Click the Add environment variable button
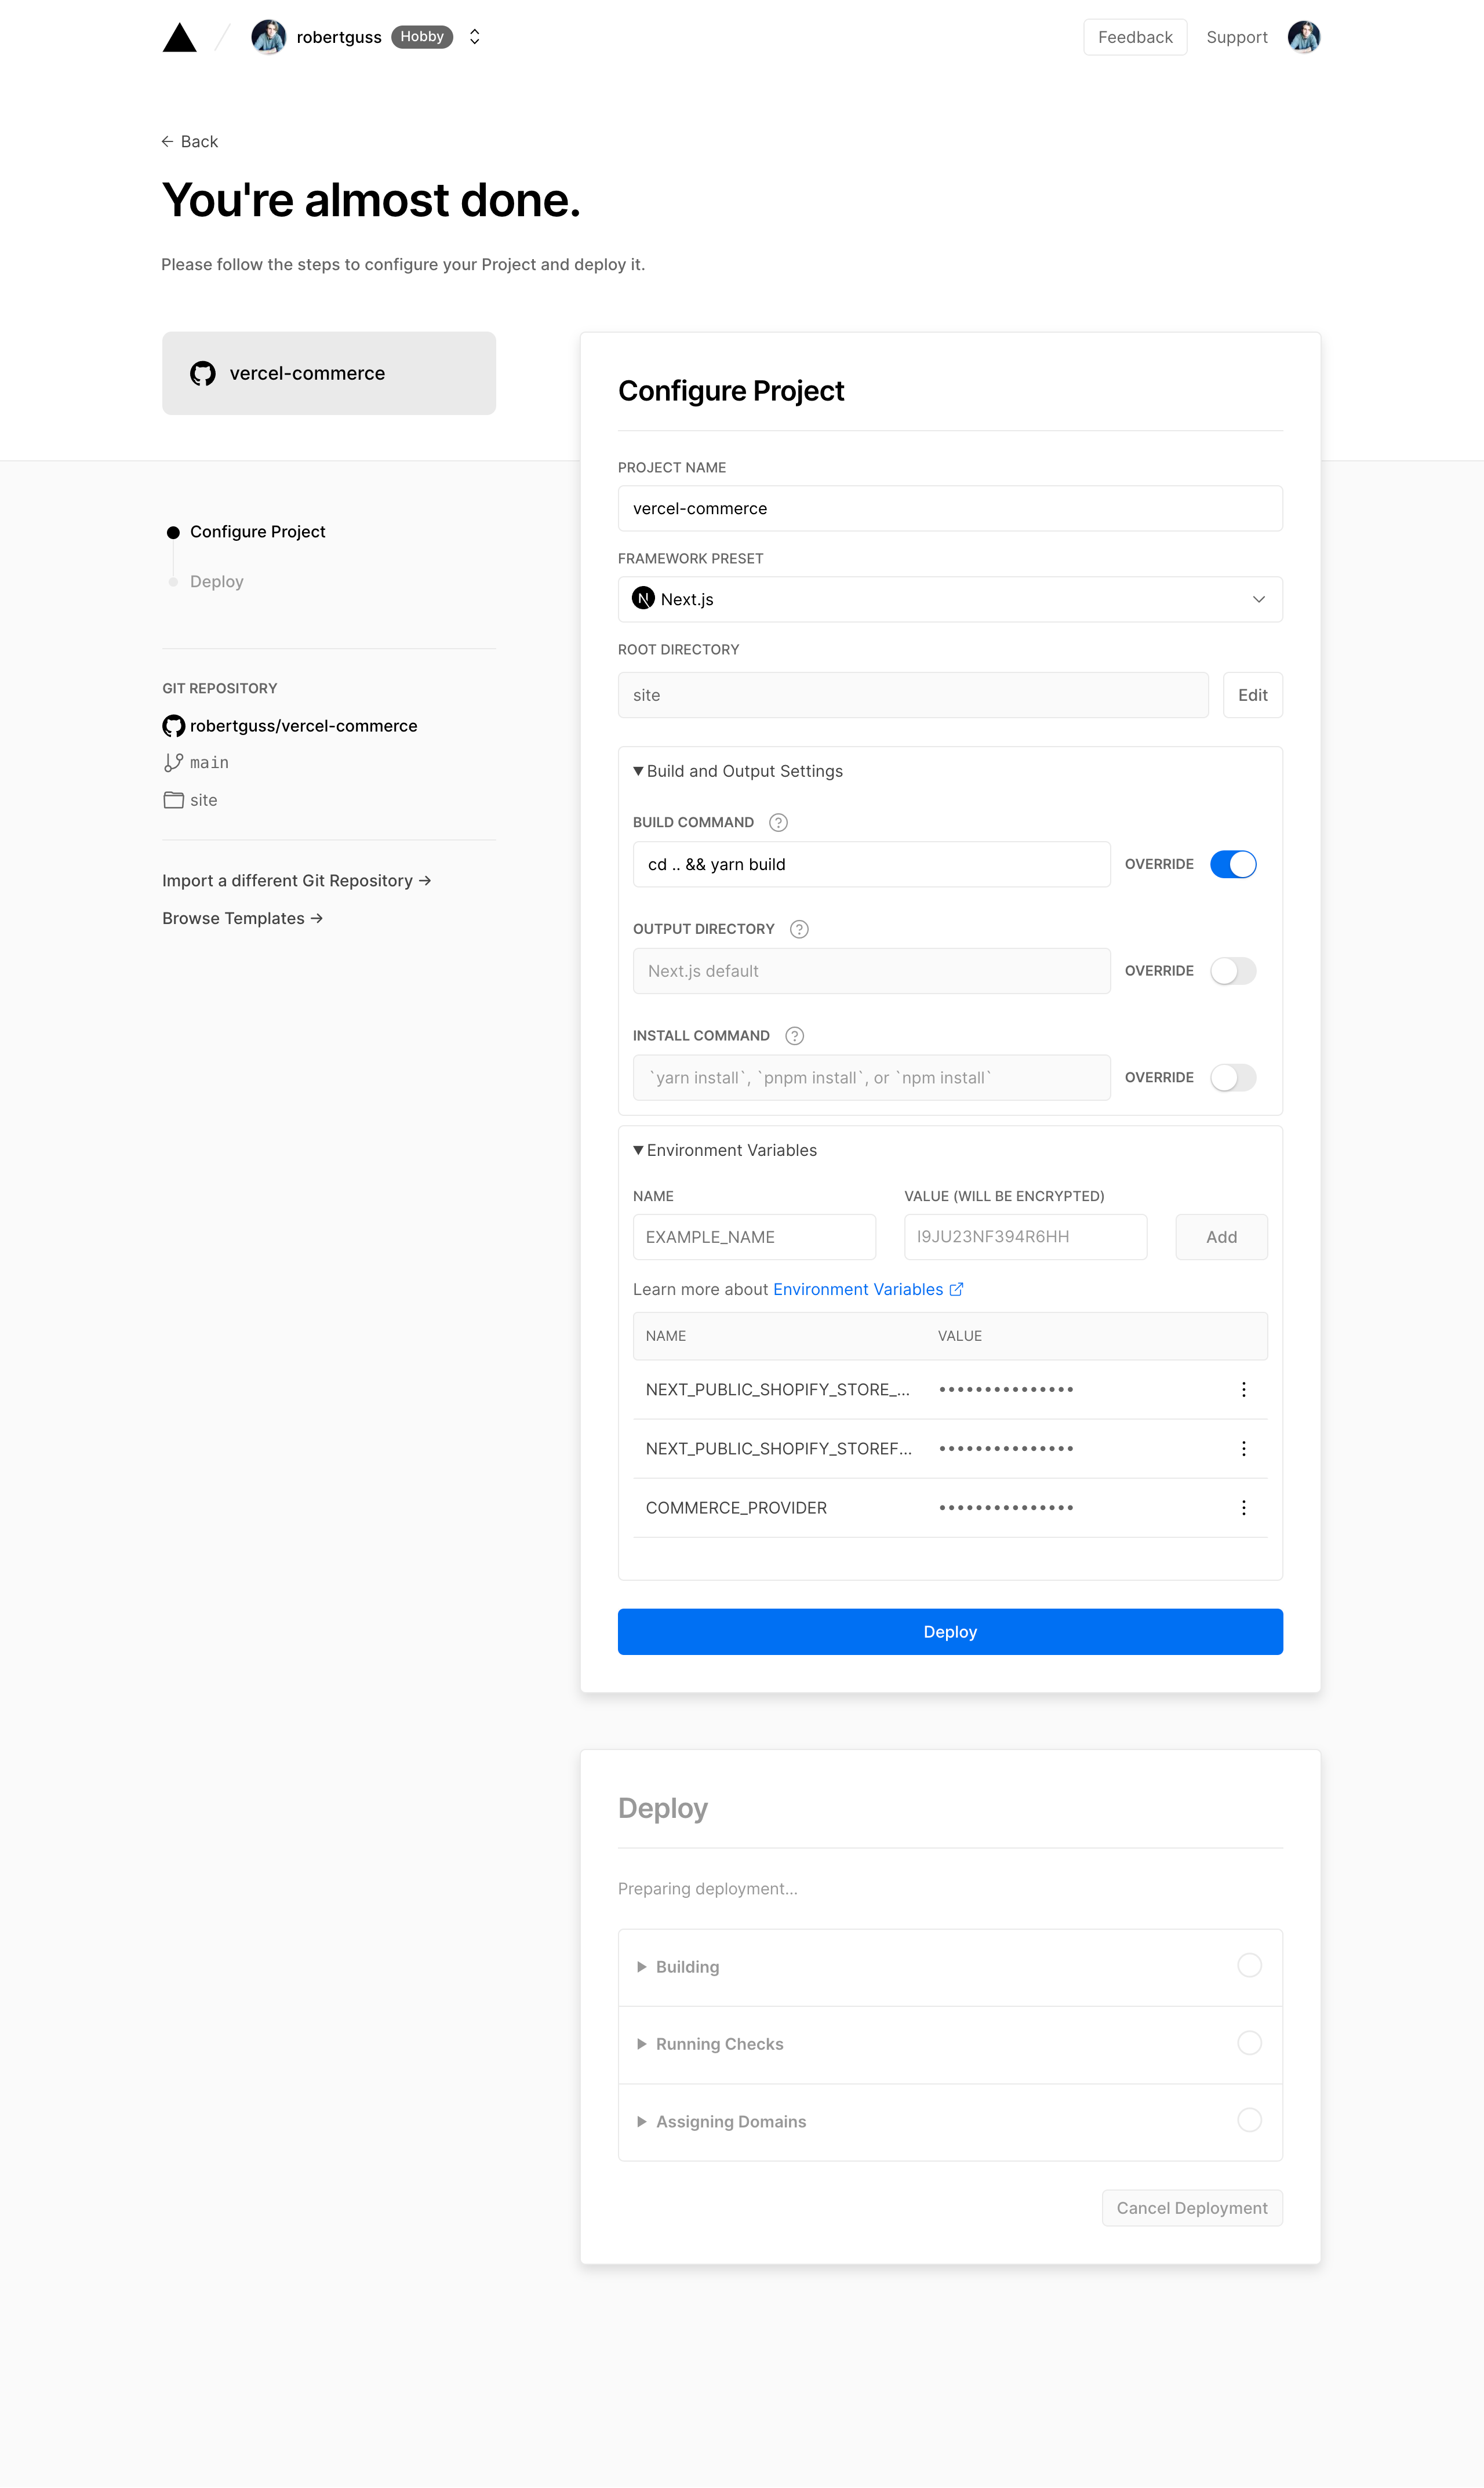Screen dimensions: 1484x2488 click(1221, 1238)
